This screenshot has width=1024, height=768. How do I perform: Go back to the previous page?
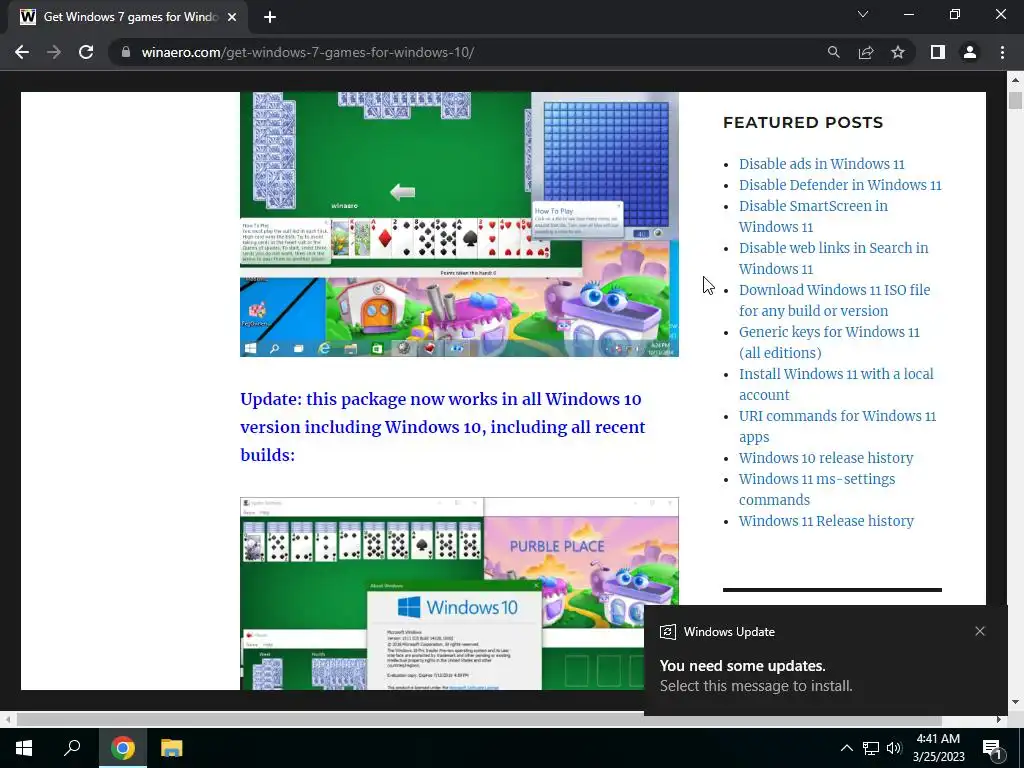pos(22,52)
